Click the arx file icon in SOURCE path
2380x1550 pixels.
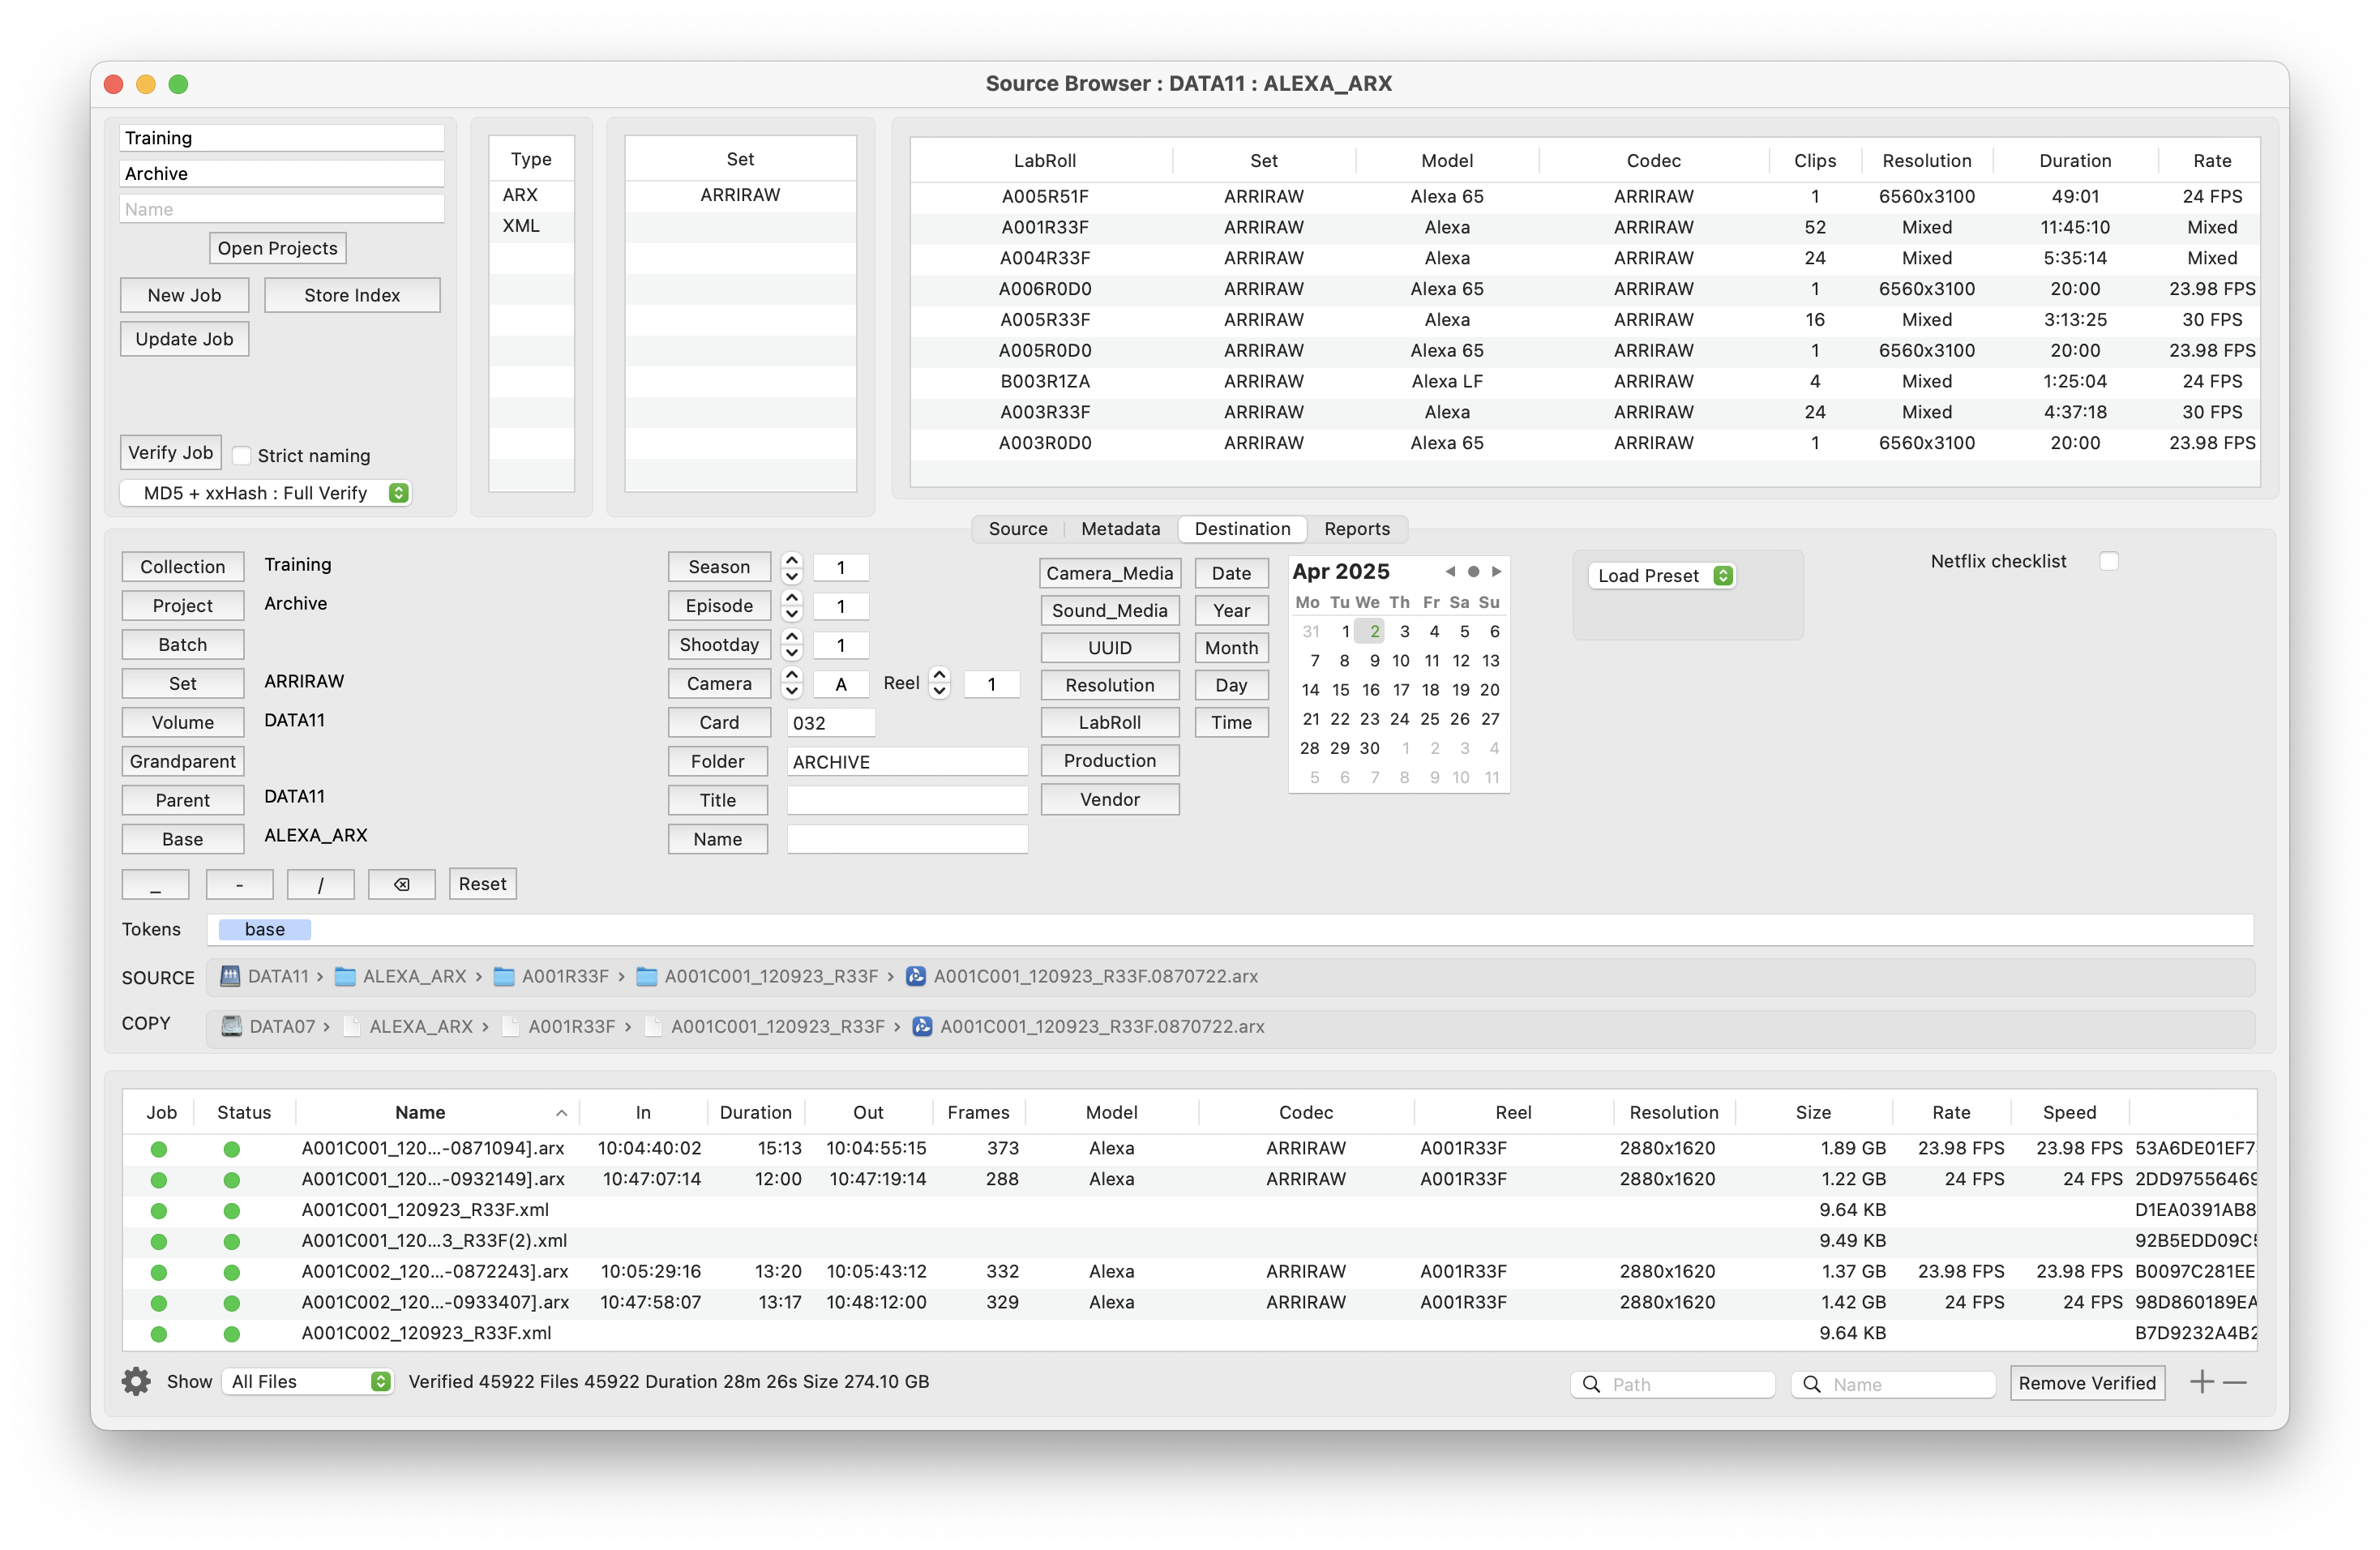click(x=915, y=976)
